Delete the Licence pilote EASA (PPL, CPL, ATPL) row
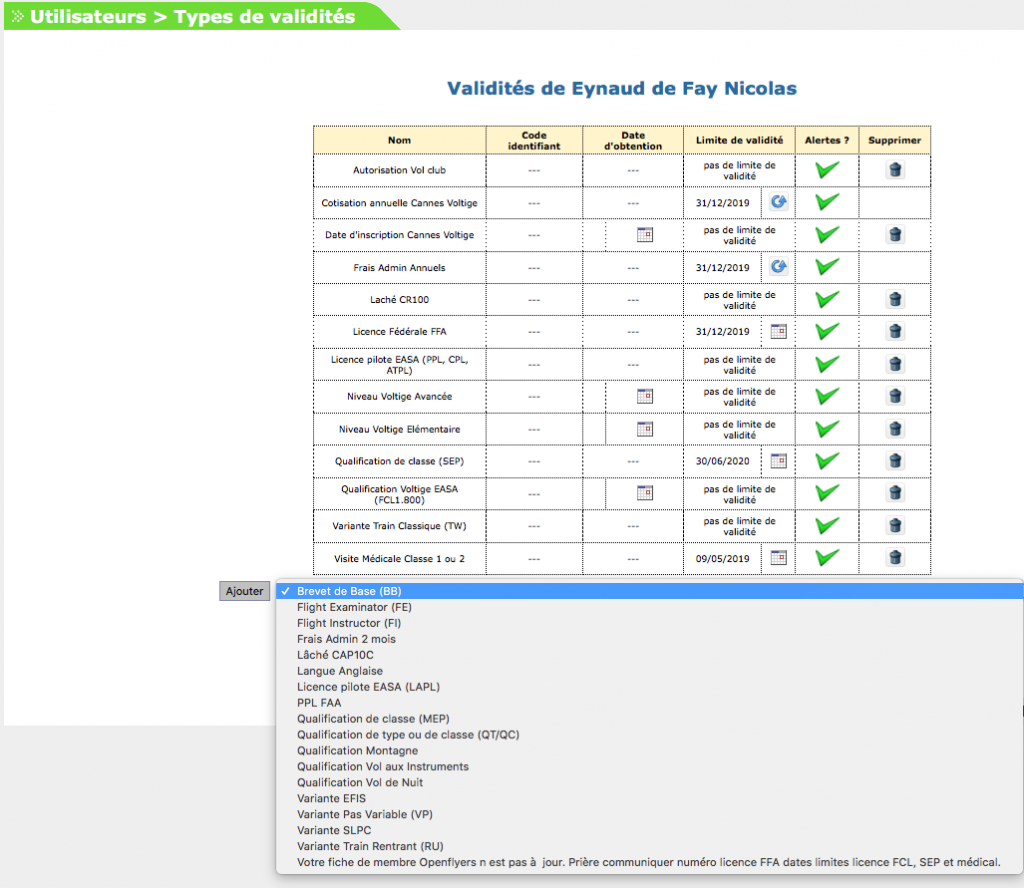The width and height of the screenshot is (1024, 888). pyautogui.click(x=895, y=364)
